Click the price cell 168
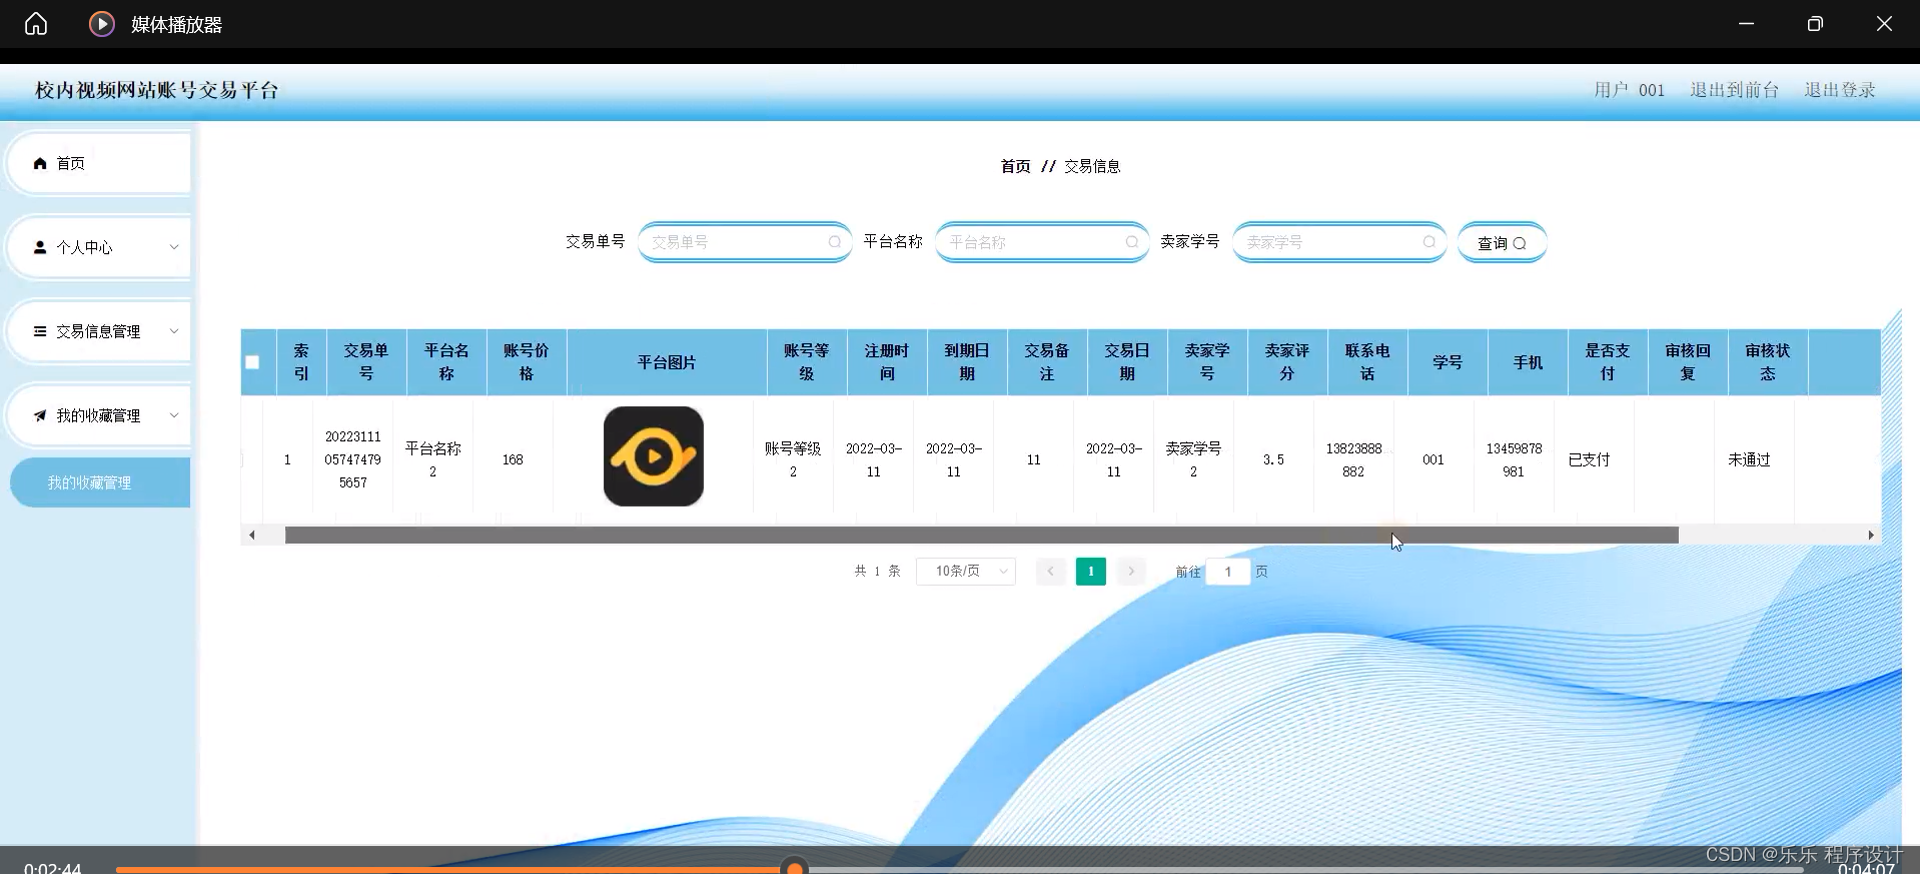The height and width of the screenshot is (874, 1920). (x=513, y=460)
